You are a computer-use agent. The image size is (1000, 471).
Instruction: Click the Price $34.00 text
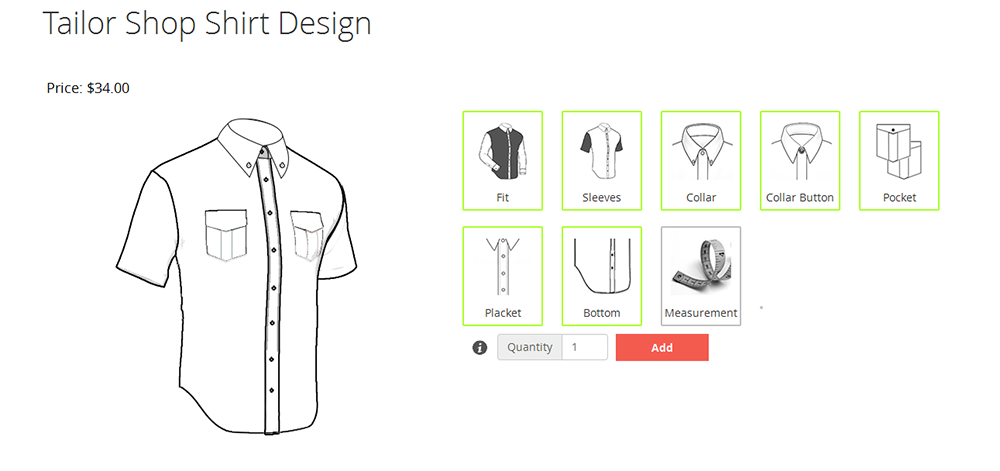(x=88, y=88)
